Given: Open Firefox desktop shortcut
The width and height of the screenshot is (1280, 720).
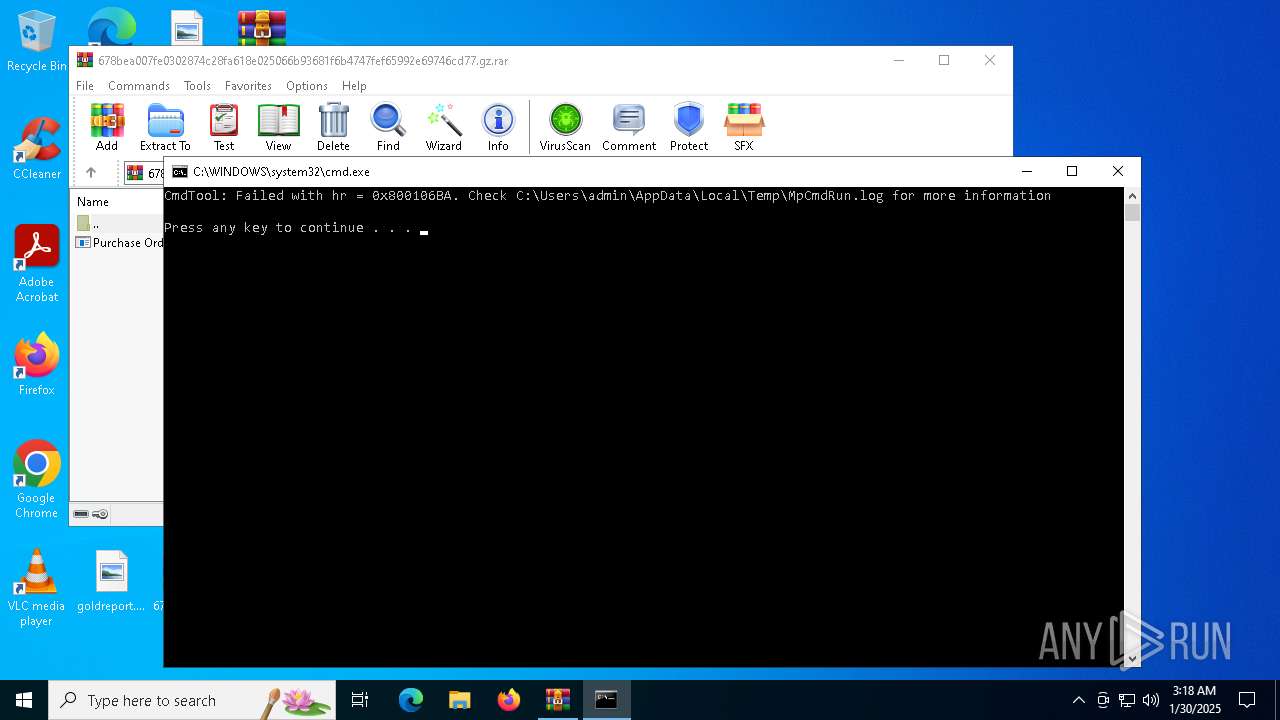Looking at the screenshot, I should coord(37,364).
